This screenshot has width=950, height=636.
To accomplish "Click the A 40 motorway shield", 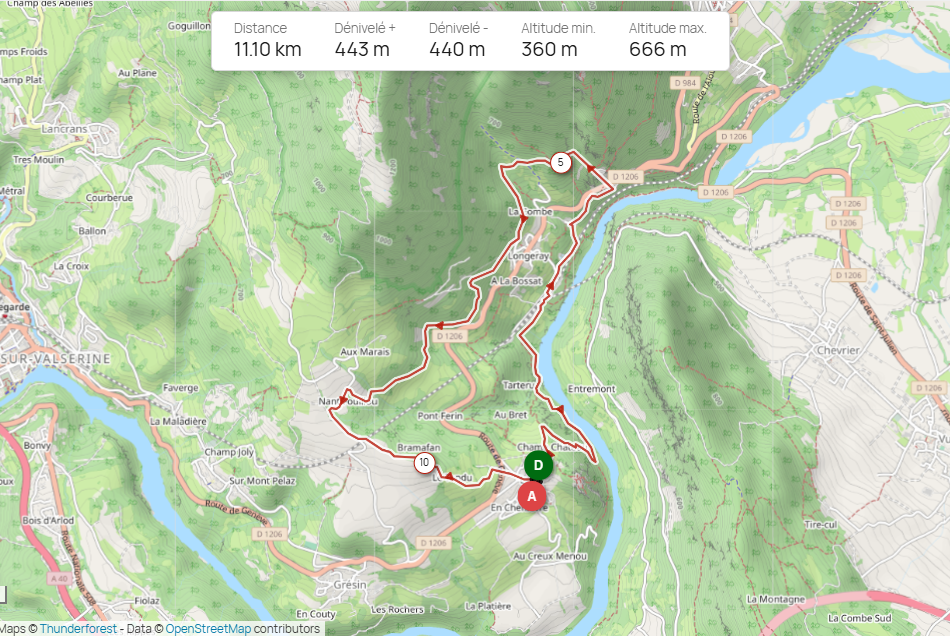I will point(59,579).
